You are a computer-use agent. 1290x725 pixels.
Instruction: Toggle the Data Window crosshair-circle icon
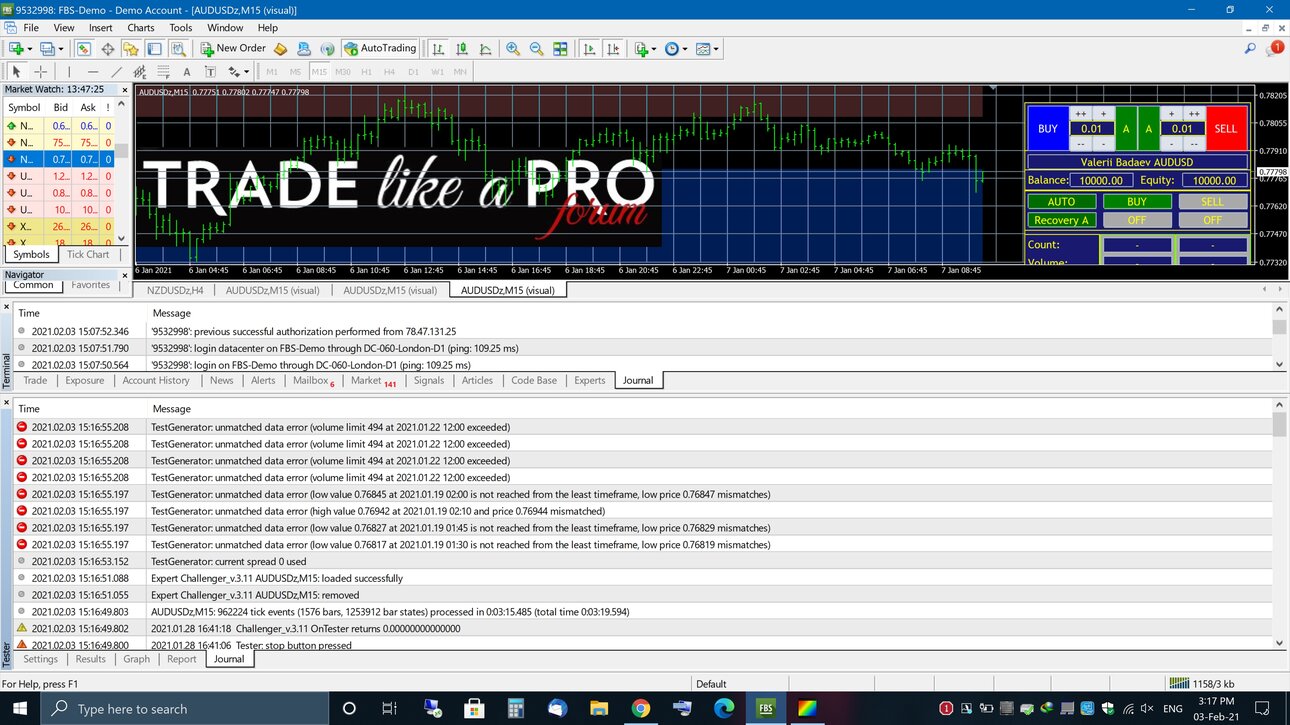pyautogui.click(x=107, y=48)
